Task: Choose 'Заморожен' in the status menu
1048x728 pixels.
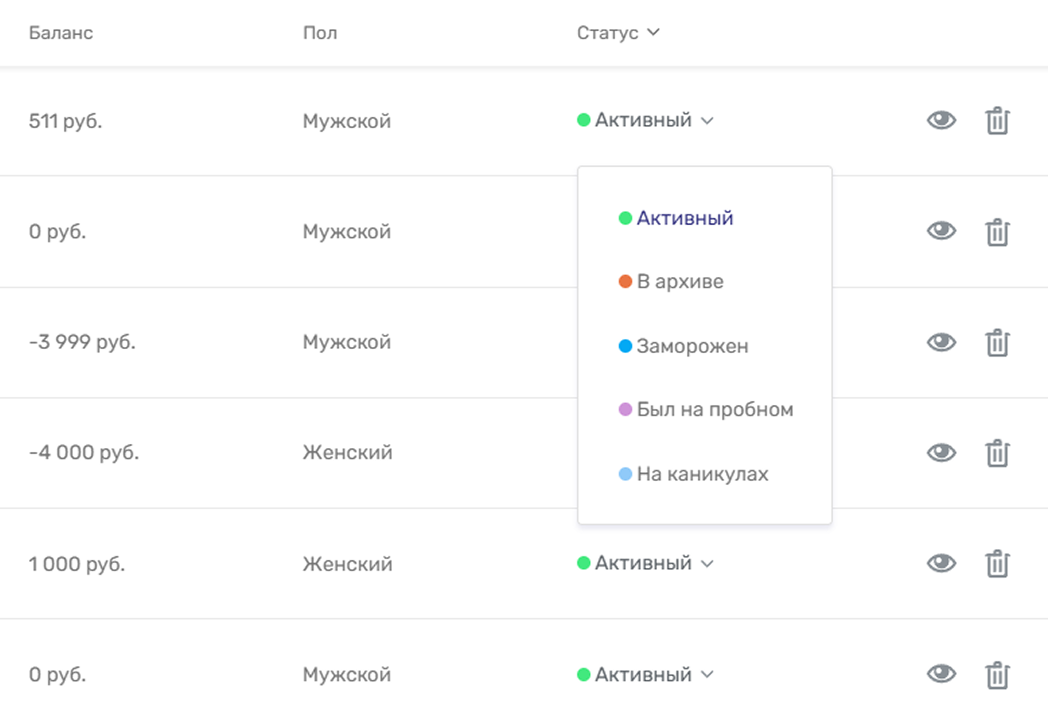Action: (692, 346)
